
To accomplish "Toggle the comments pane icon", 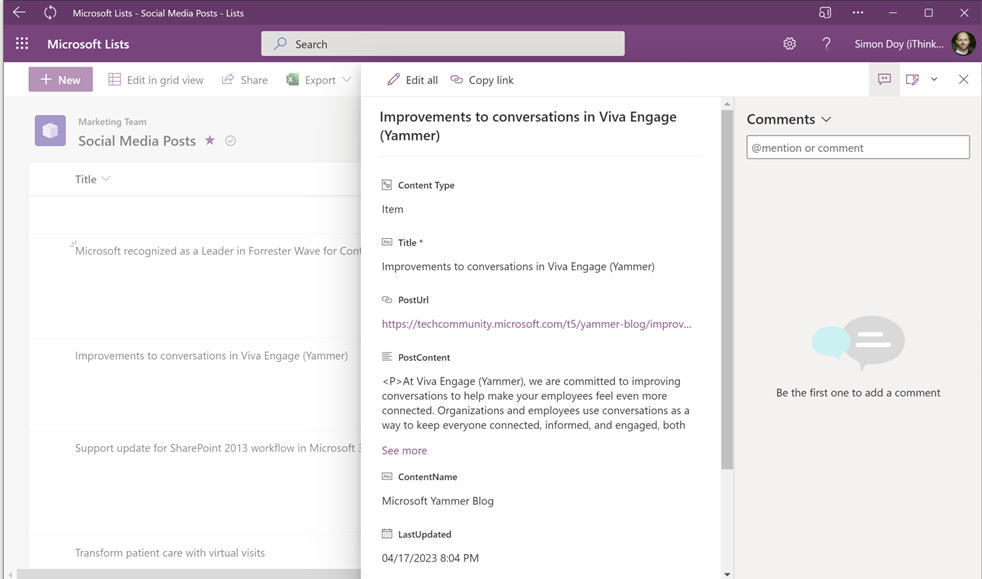I will 884,80.
